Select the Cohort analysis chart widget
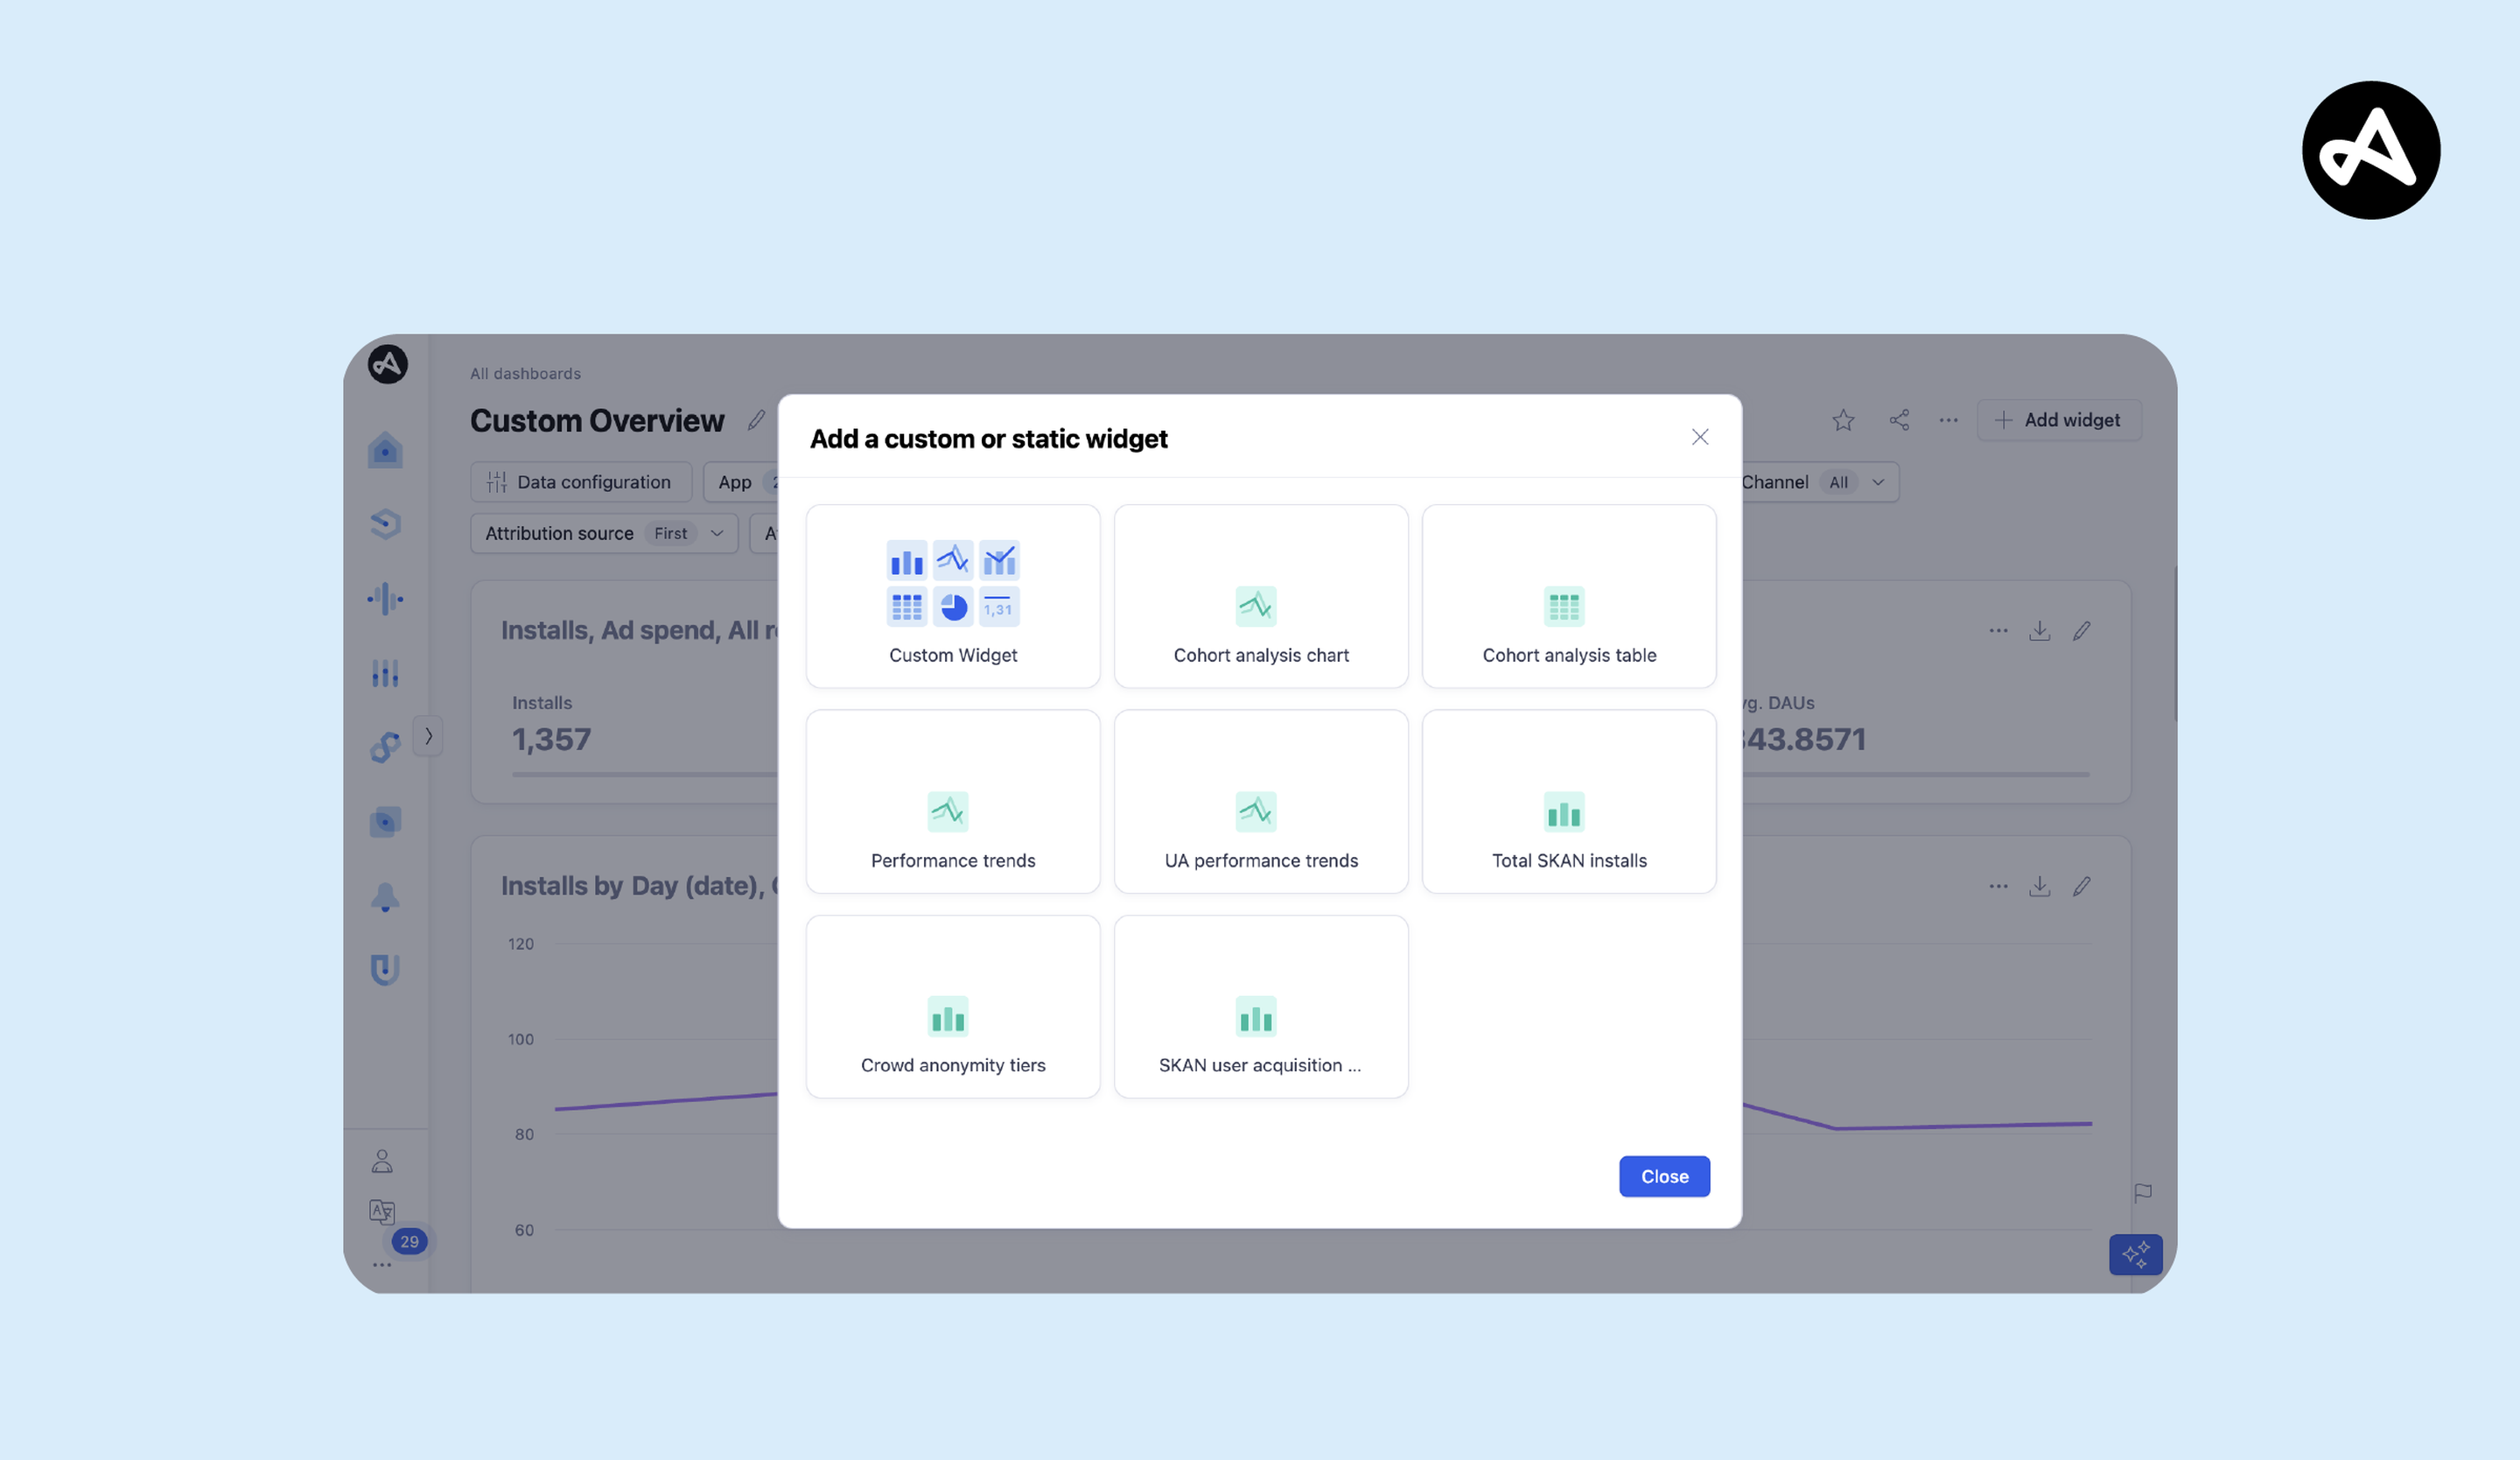 1260,597
